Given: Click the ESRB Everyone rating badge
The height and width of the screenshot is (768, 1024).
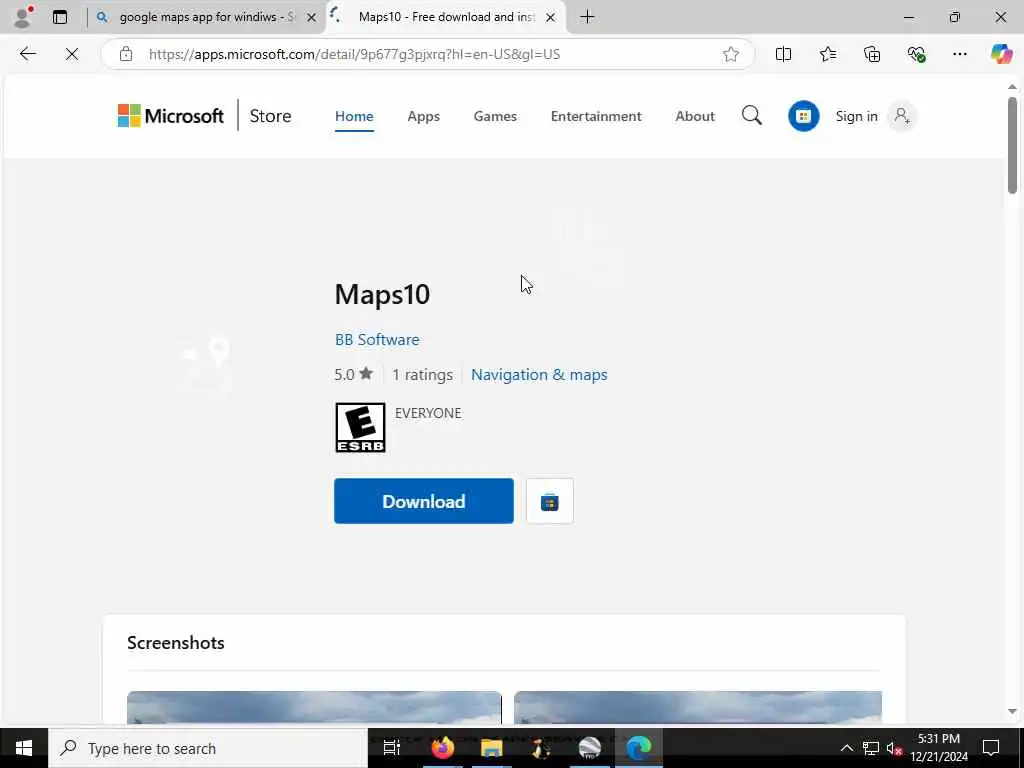Looking at the screenshot, I should pos(360,428).
